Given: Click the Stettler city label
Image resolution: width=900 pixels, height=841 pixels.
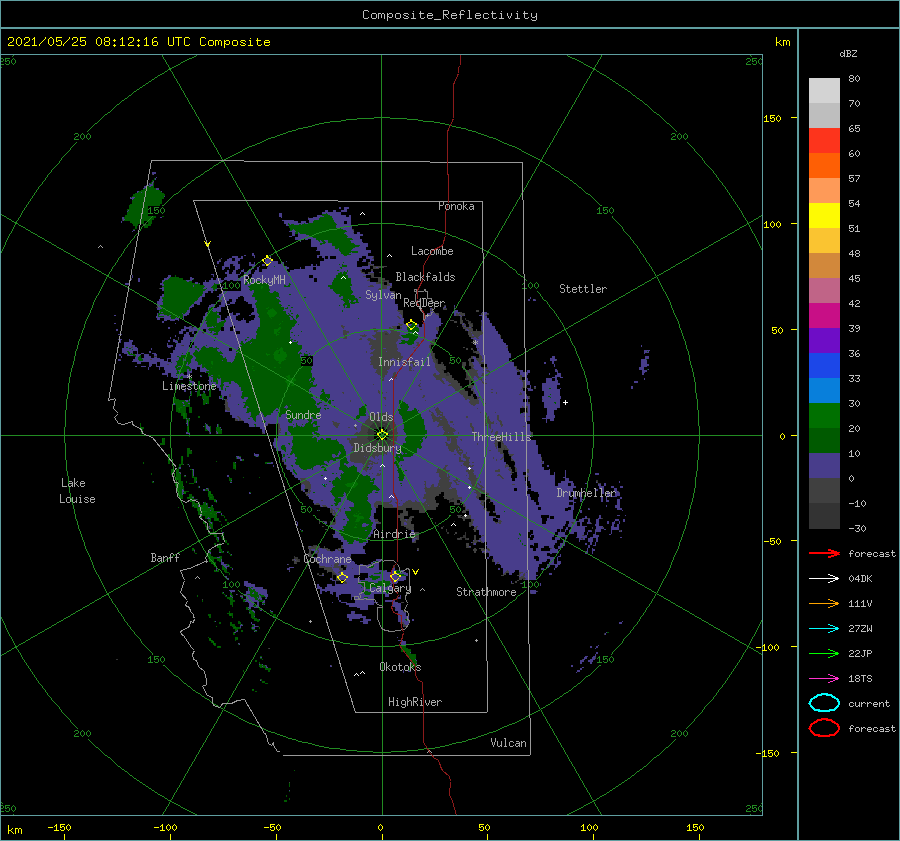Looking at the screenshot, I should pyautogui.click(x=583, y=289).
